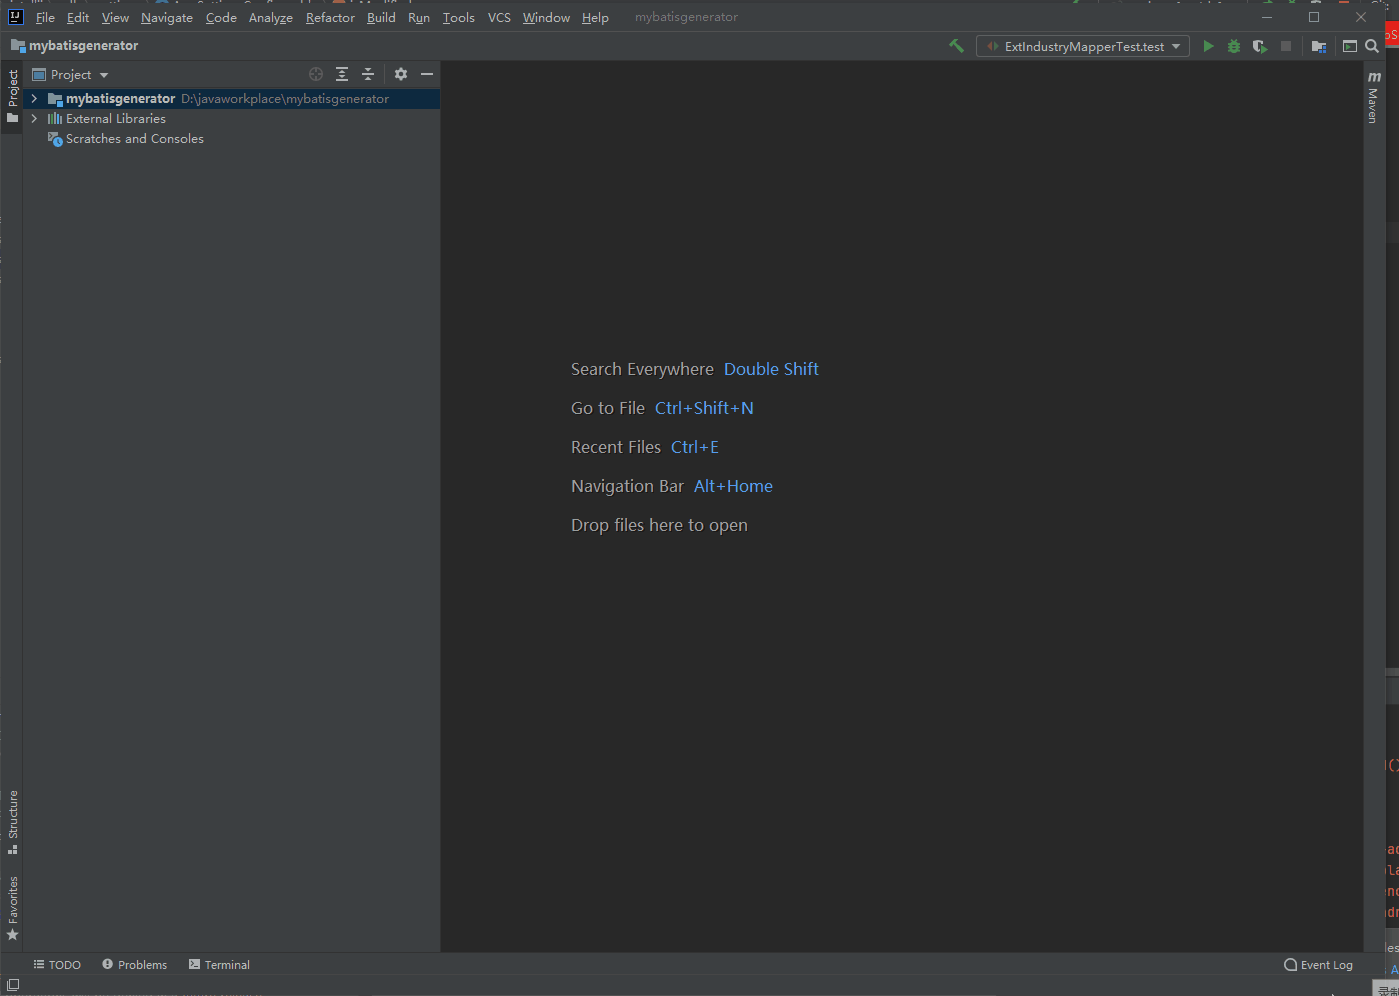Select External Libraries in project tree

[x=232, y=119]
